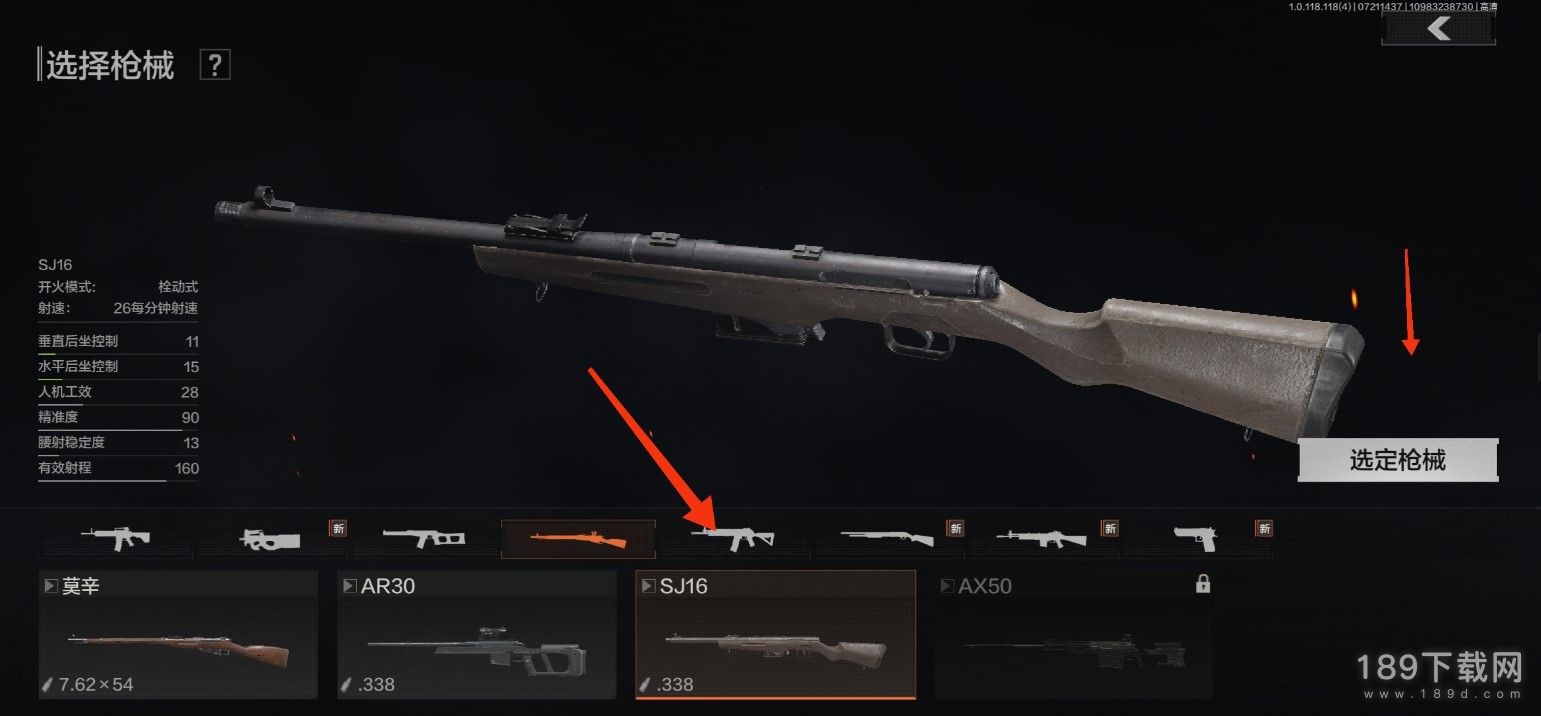Viewport: 1541px width, 716px height.
Task: Open the pistol category icon
Action: [x=1196, y=538]
